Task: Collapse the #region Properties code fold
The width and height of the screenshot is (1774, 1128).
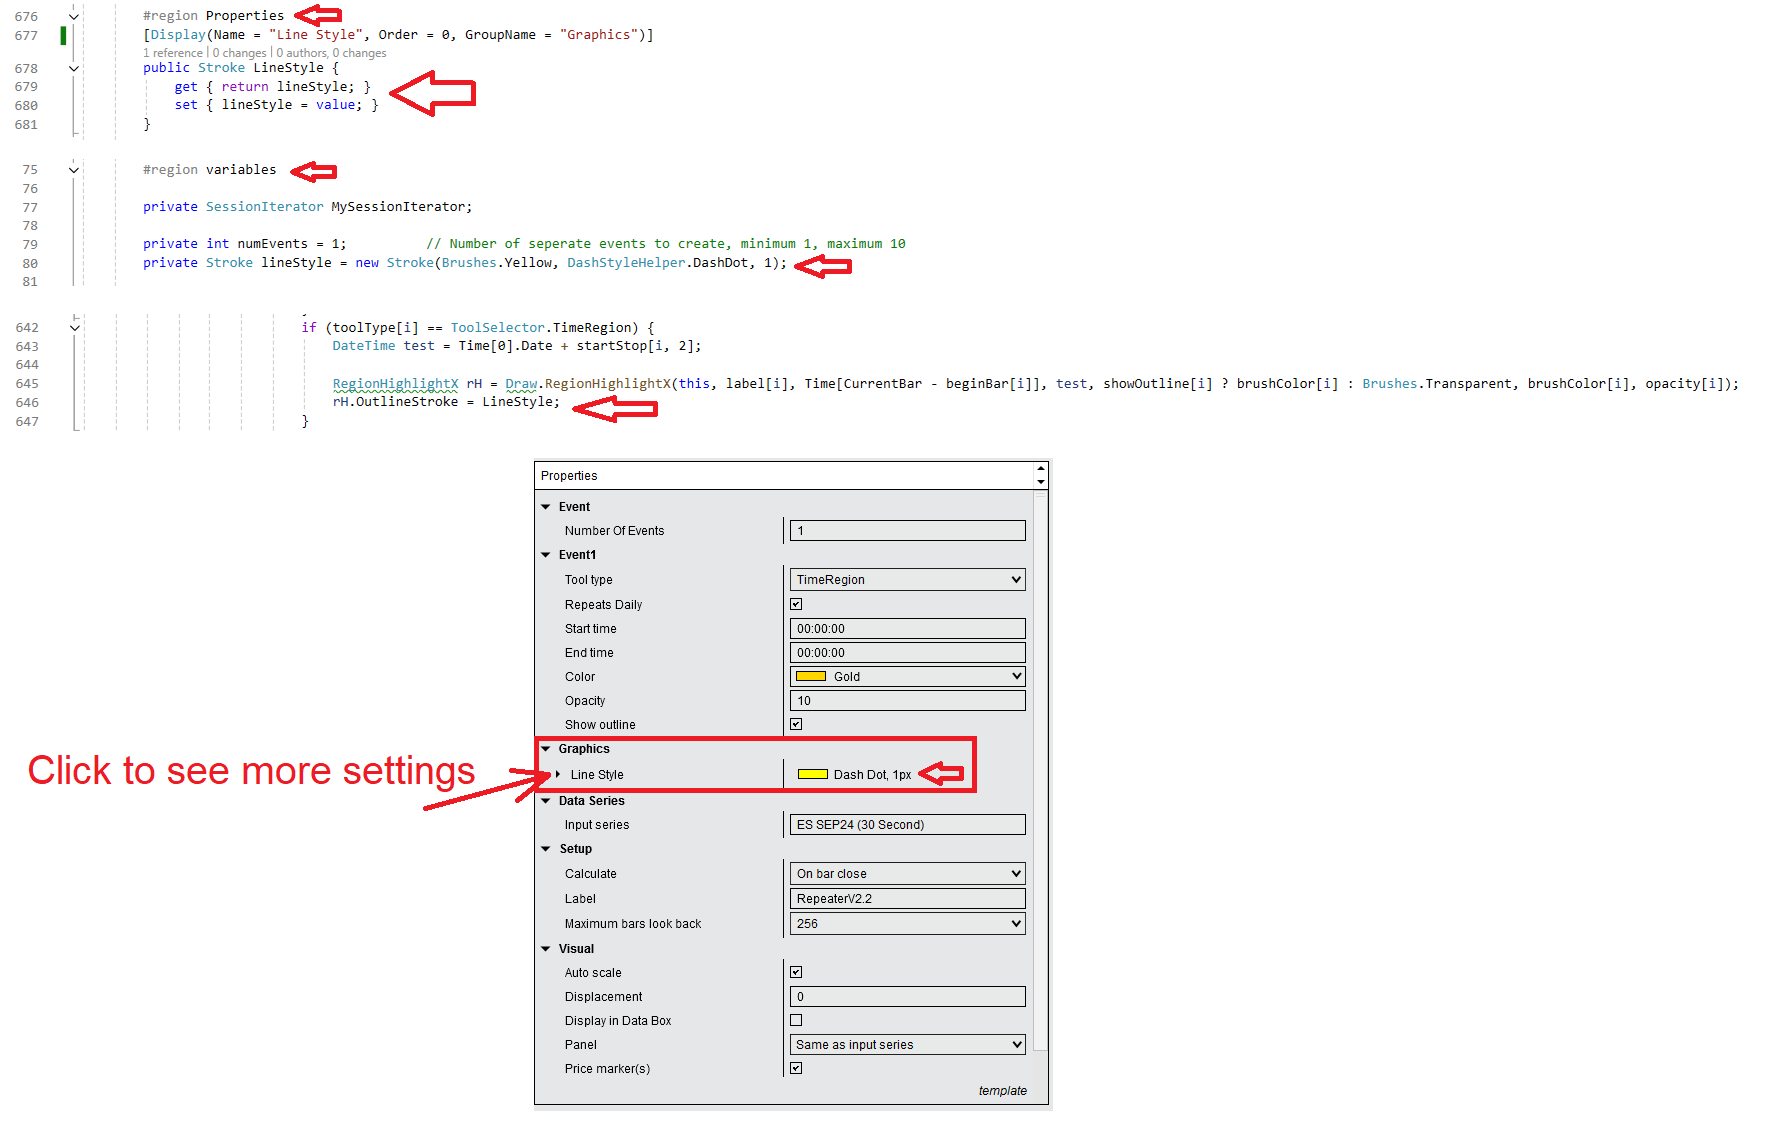Action: (73, 16)
